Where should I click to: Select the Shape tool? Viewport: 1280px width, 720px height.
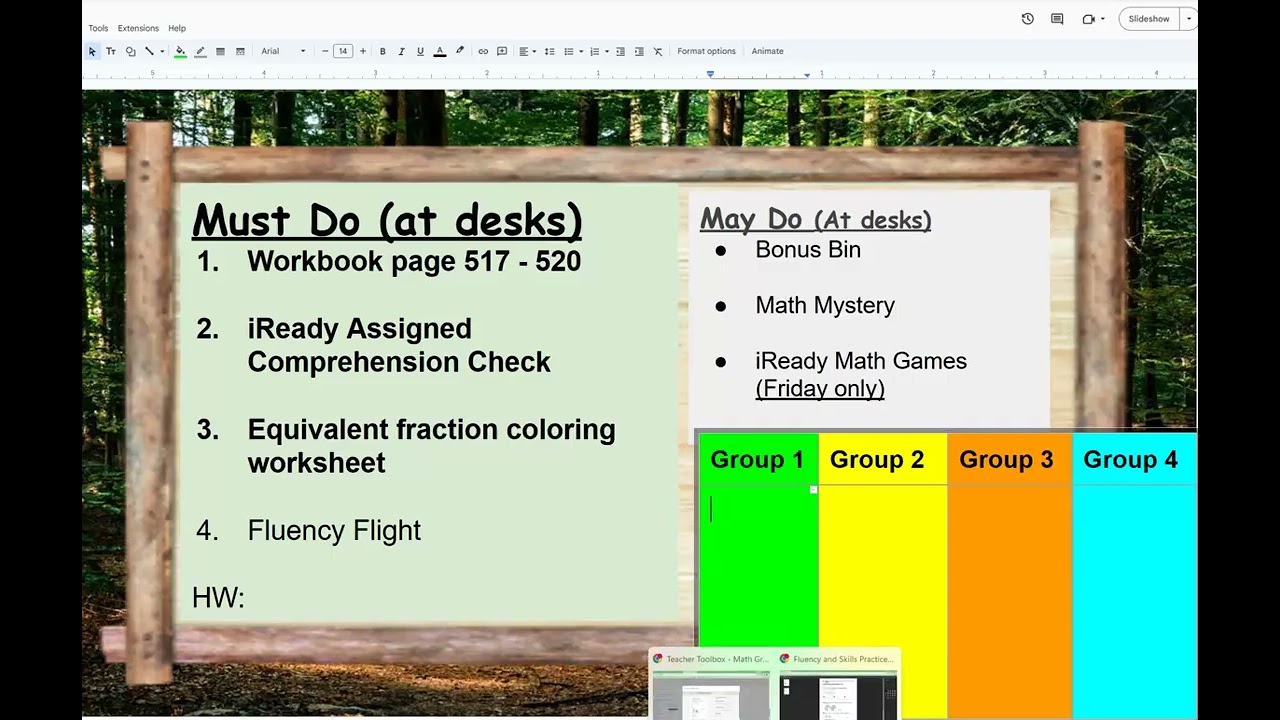130,51
